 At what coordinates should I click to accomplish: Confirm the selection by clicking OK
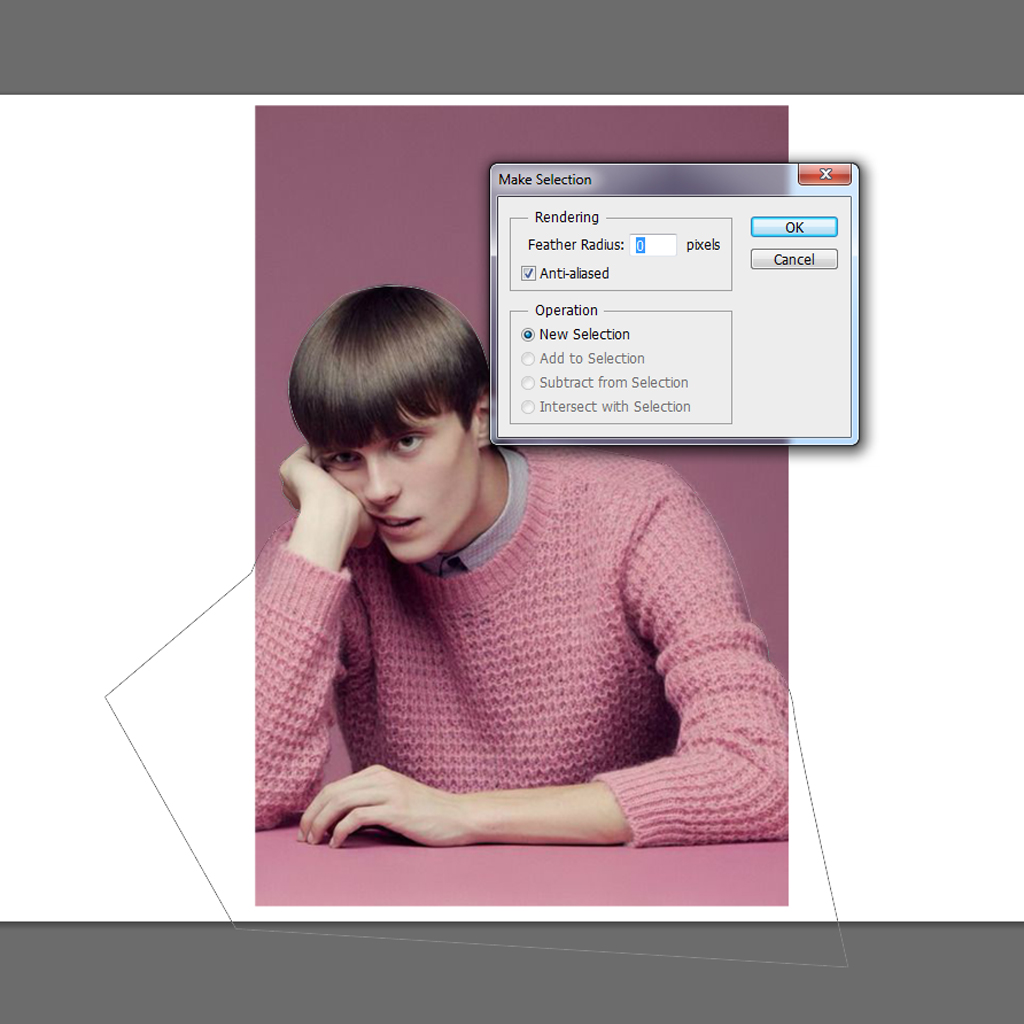(x=793, y=227)
